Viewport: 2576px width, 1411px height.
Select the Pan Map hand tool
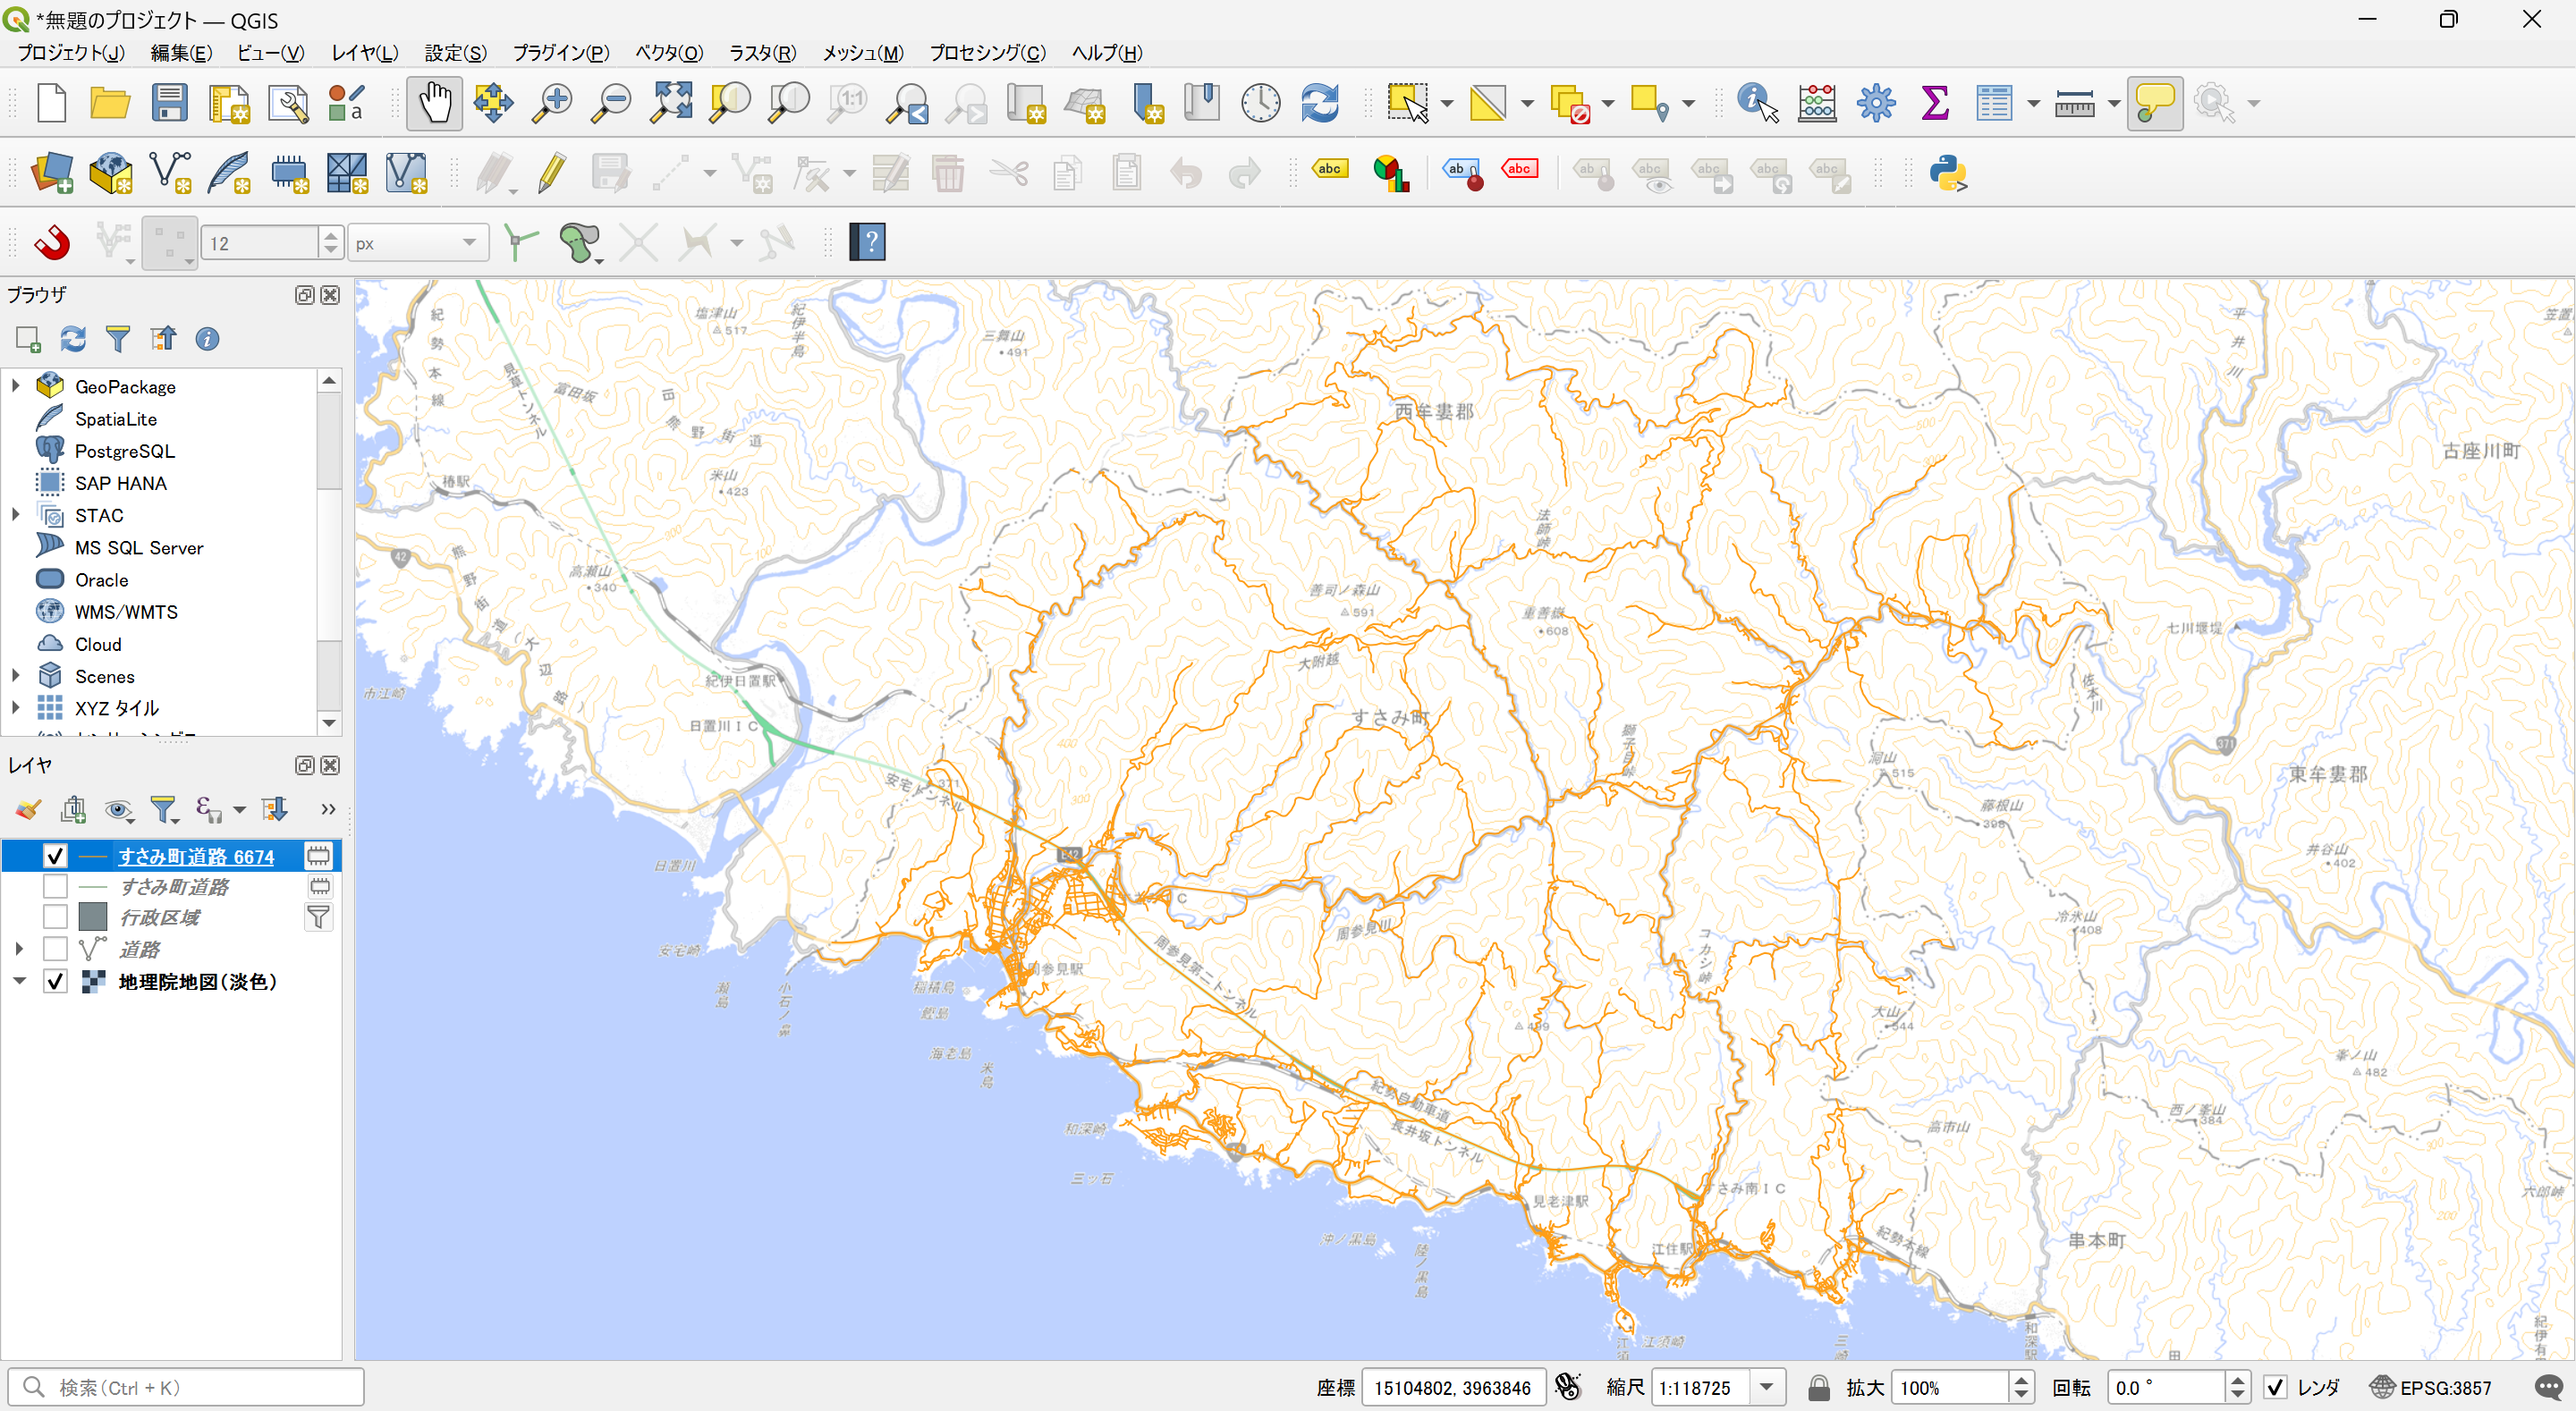coord(434,103)
